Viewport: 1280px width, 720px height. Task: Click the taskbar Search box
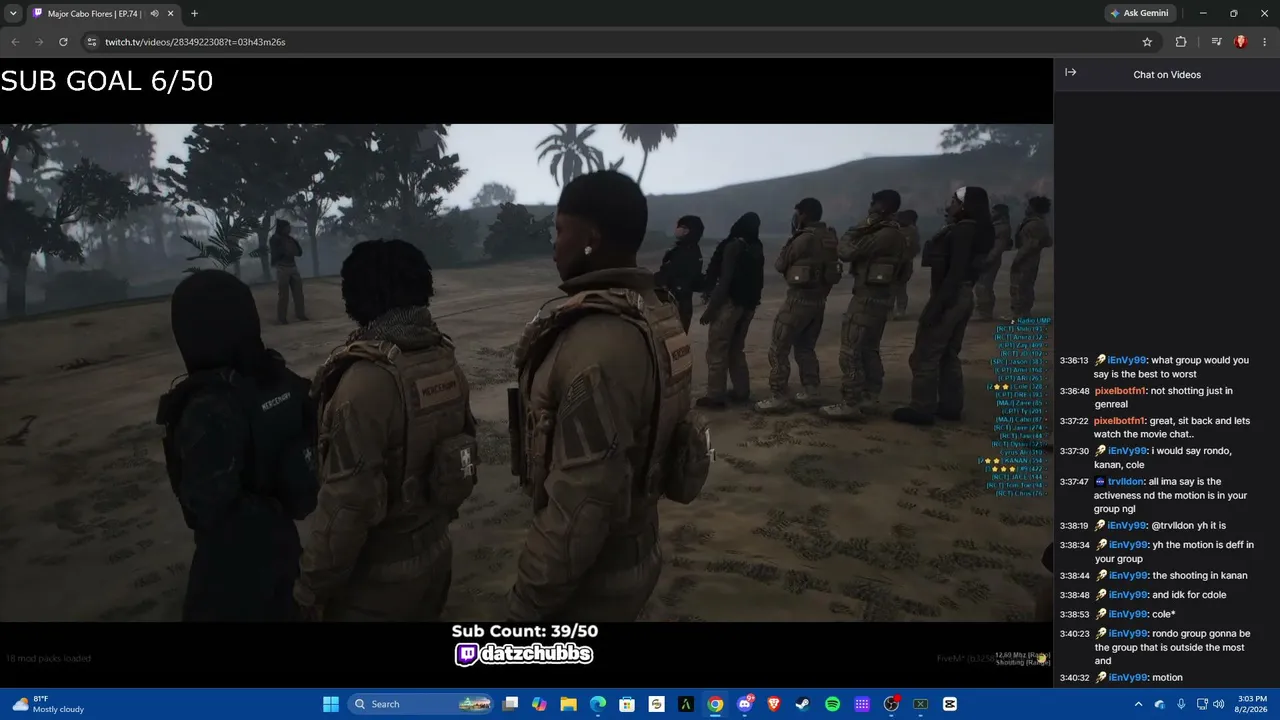[x=420, y=704]
